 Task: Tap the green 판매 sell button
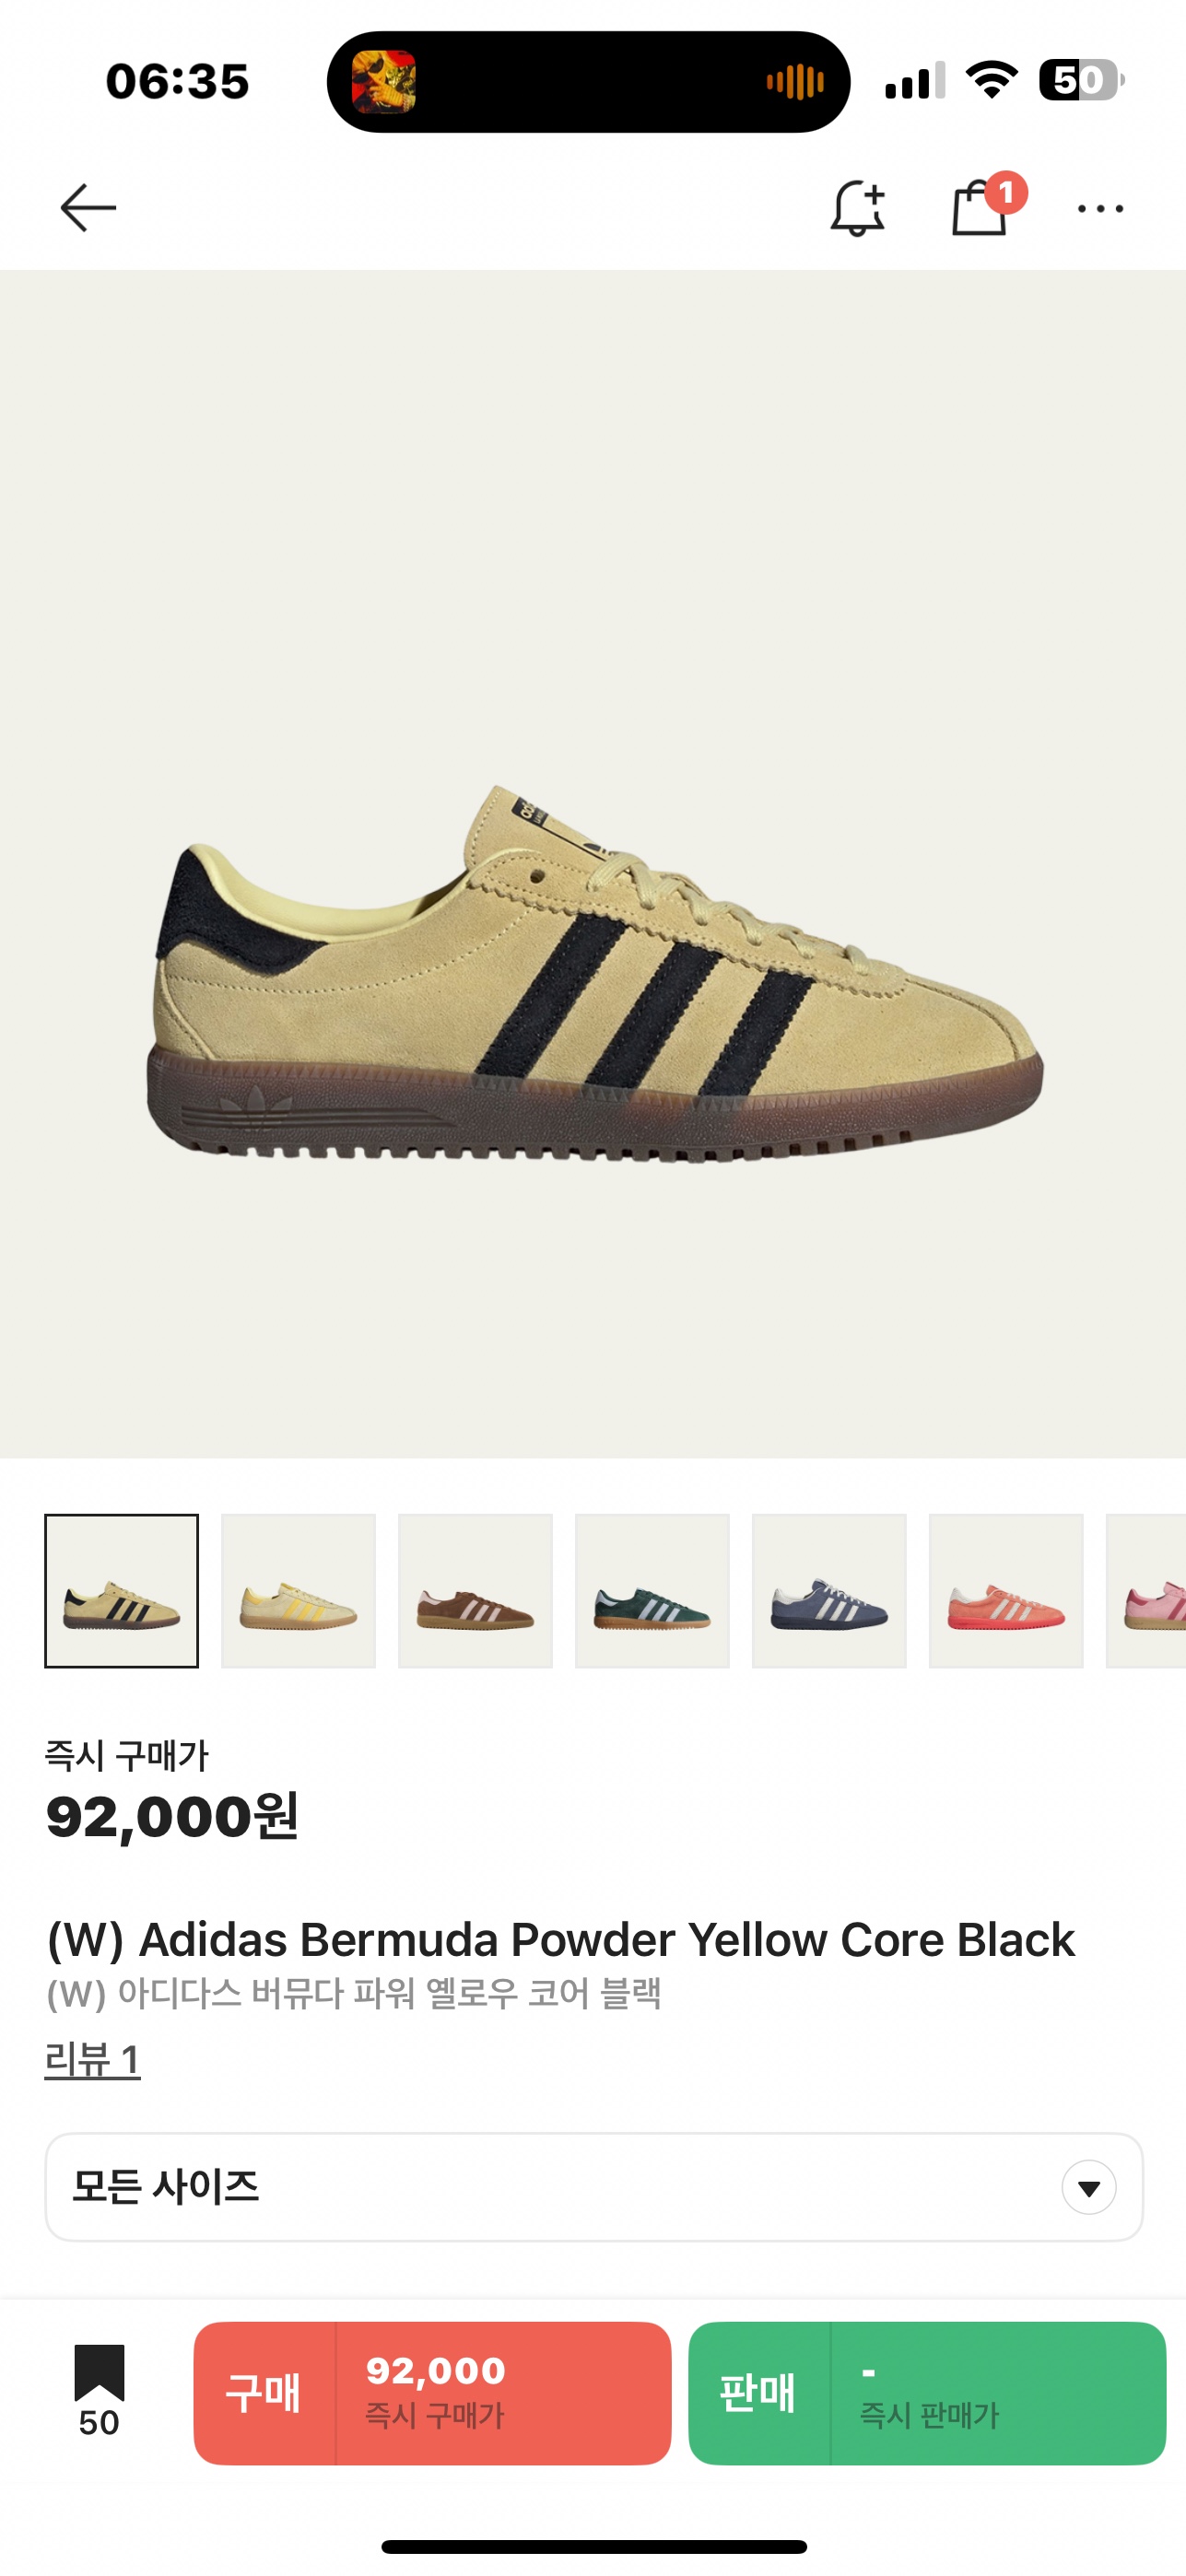click(927, 2393)
